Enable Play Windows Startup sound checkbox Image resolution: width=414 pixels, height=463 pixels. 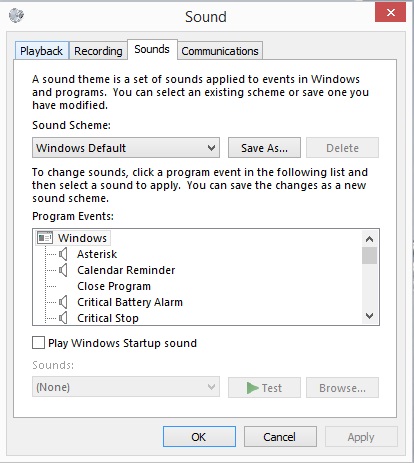38,343
